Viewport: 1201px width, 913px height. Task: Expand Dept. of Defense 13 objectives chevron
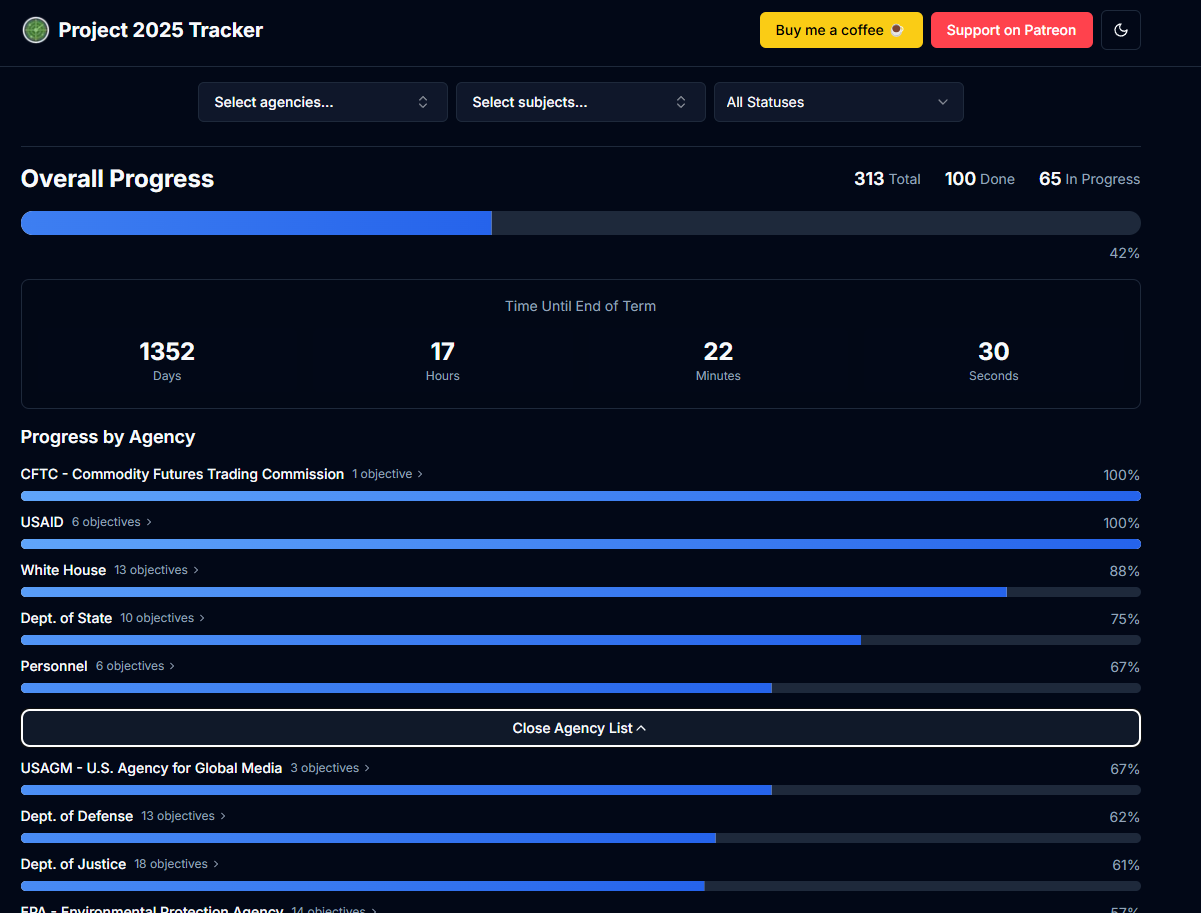pyautogui.click(x=223, y=816)
